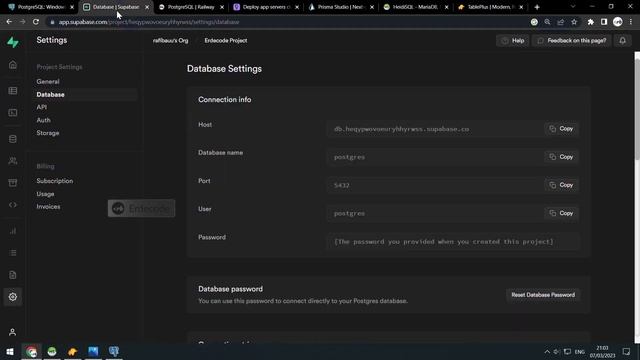
Task: Click Reset Database Password button
Action: [x=543, y=295]
